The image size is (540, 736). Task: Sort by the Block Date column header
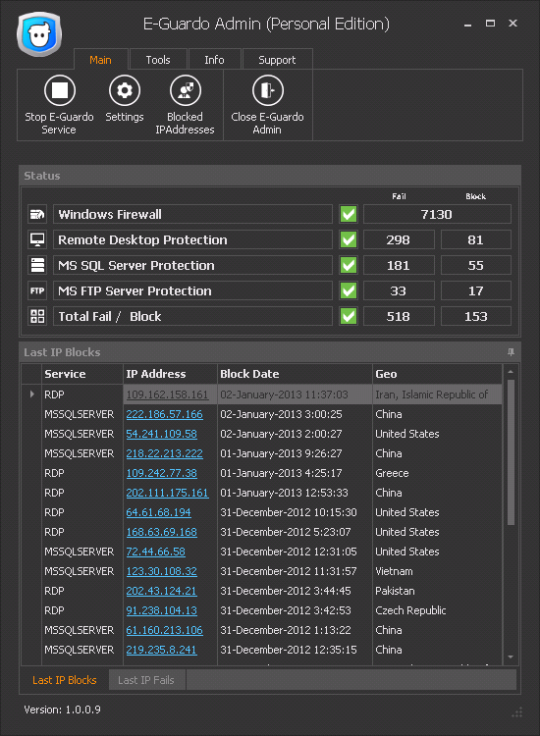295,374
